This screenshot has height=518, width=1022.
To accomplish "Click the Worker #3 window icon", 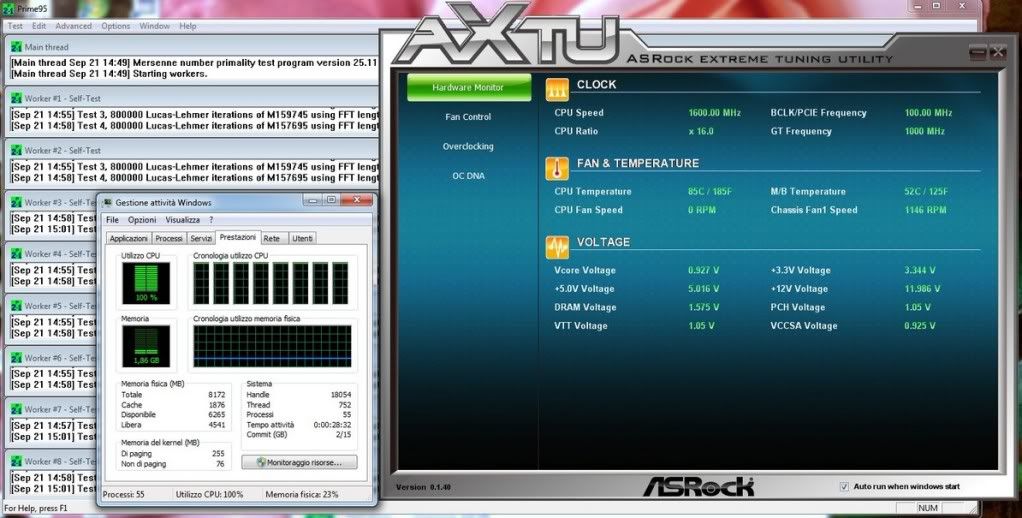I will (15, 203).
